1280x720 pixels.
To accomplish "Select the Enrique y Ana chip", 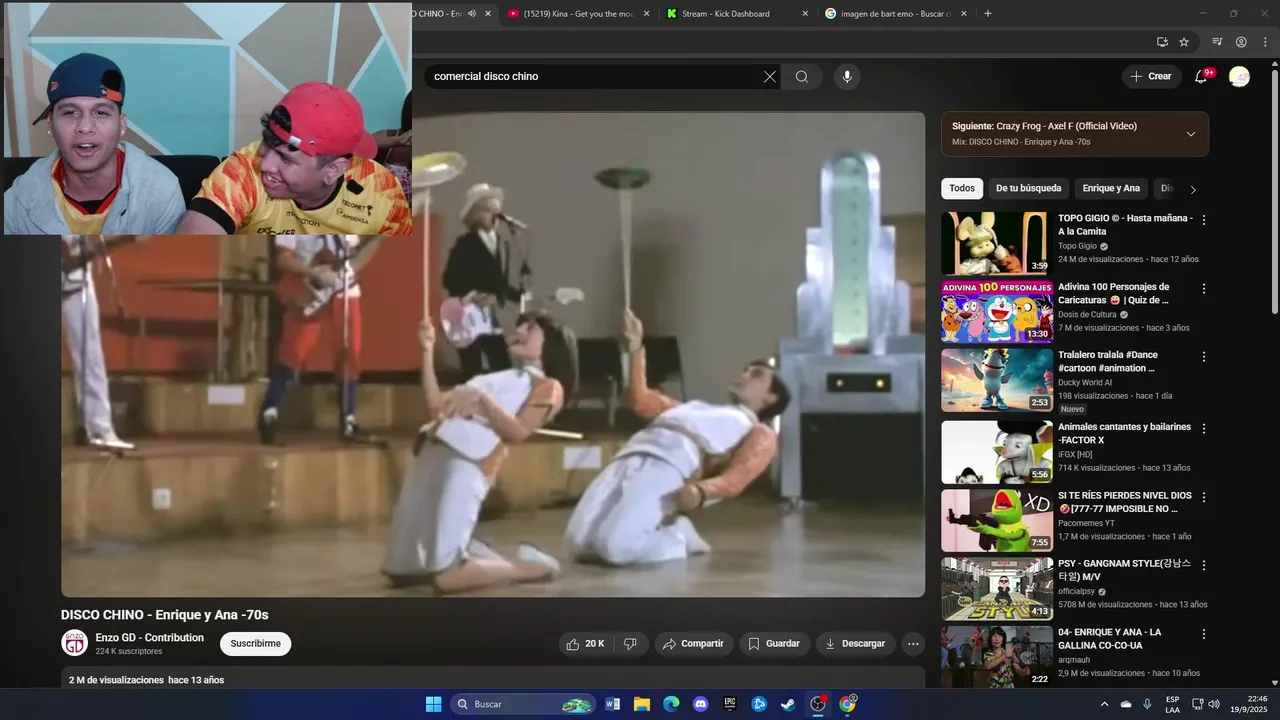I will [1111, 188].
